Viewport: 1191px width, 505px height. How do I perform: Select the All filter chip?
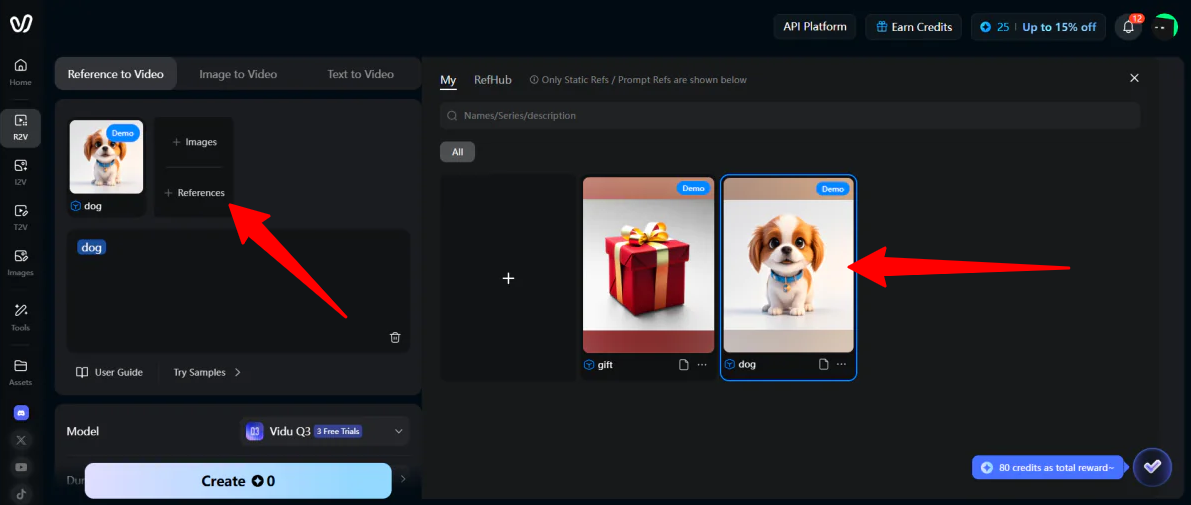tap(457, 152)
